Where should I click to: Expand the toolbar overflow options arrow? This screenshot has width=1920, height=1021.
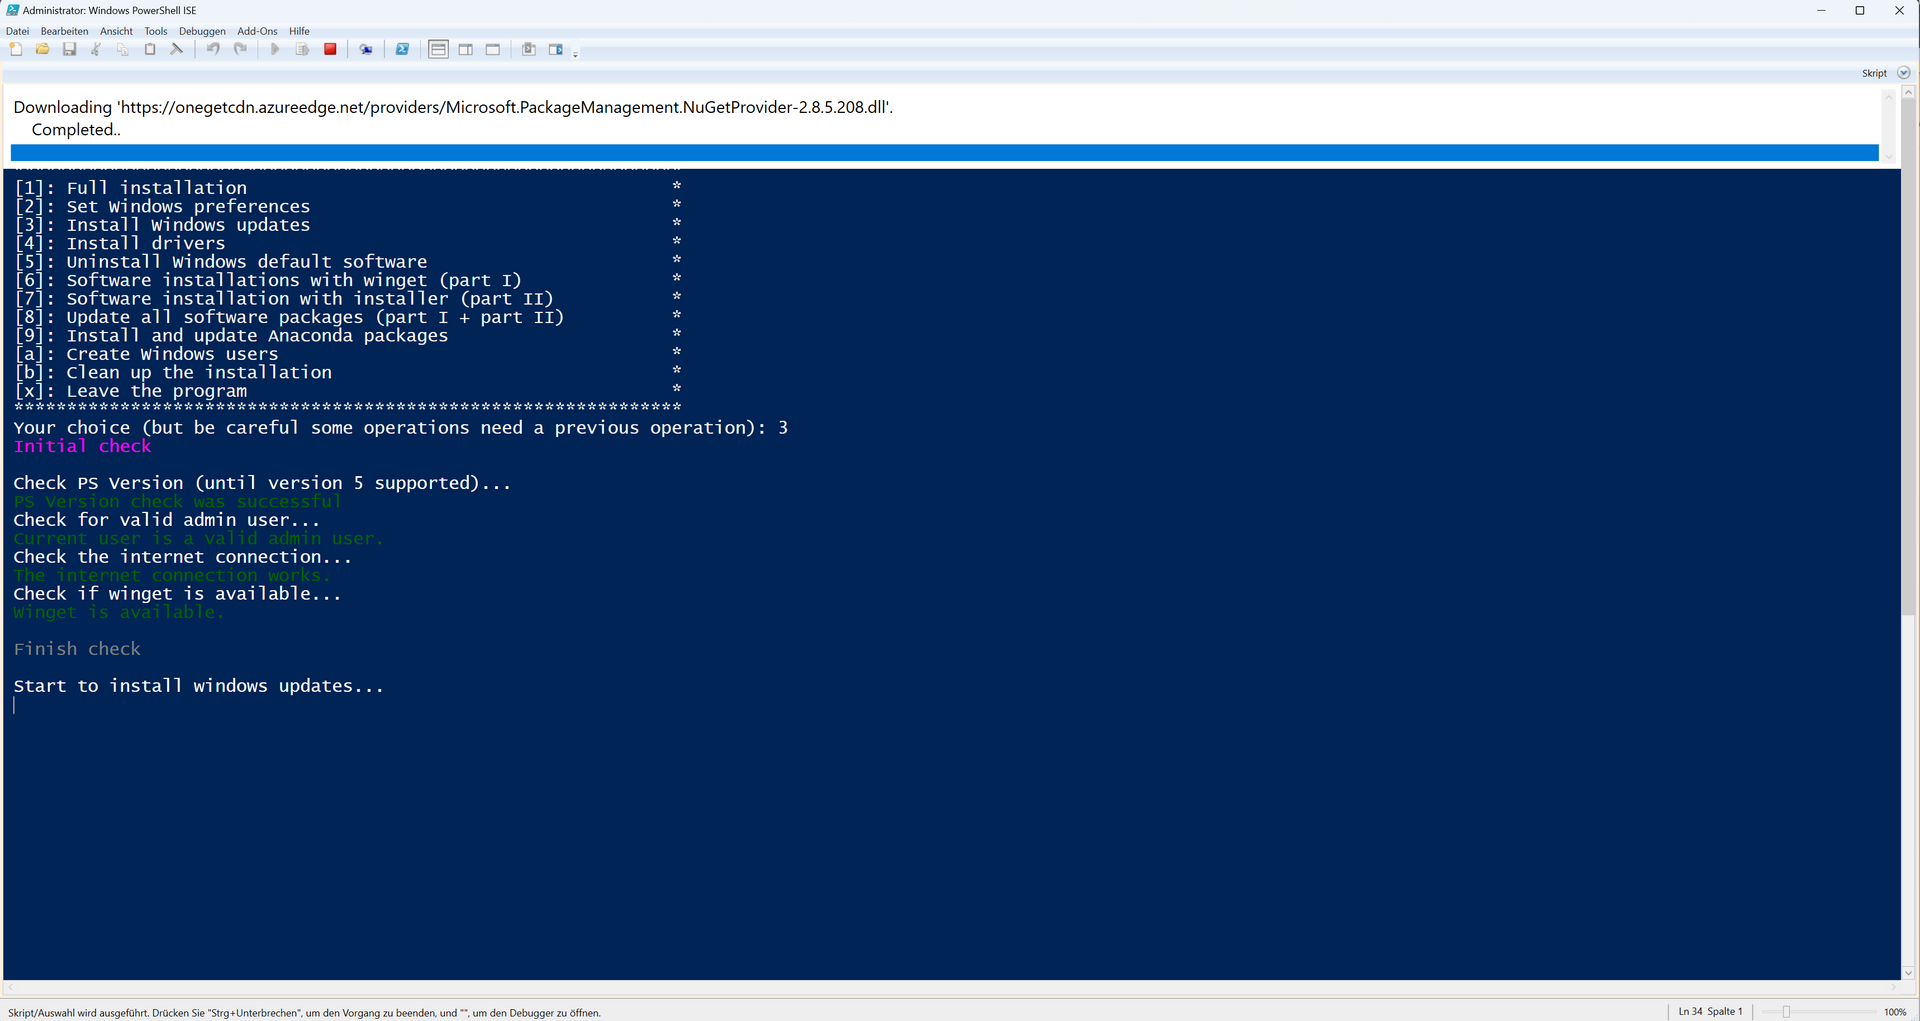(x=576, y=54)
